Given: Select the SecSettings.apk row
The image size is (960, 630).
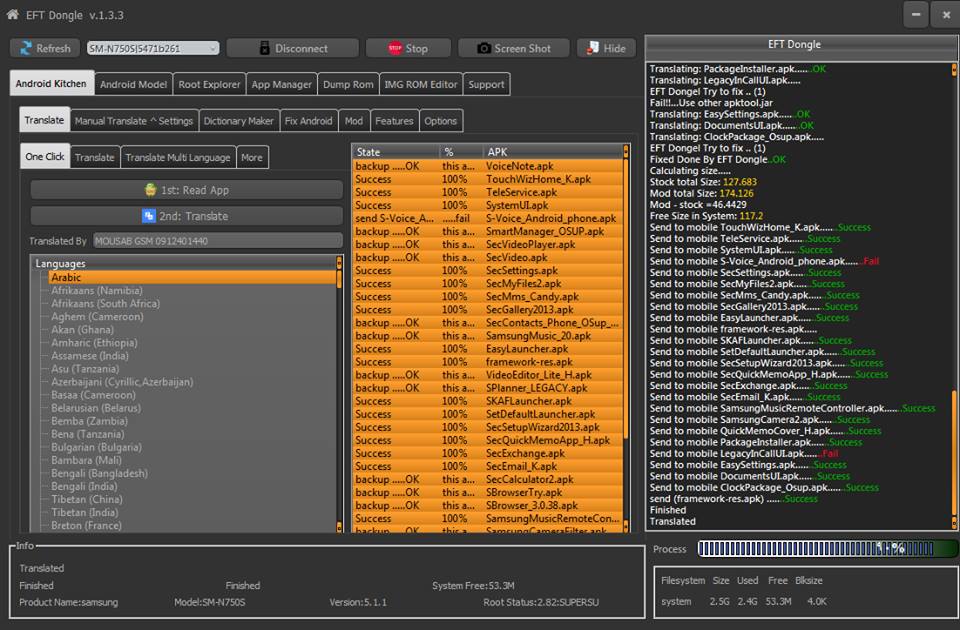Looking at the screenshot, I should point(488,270).
